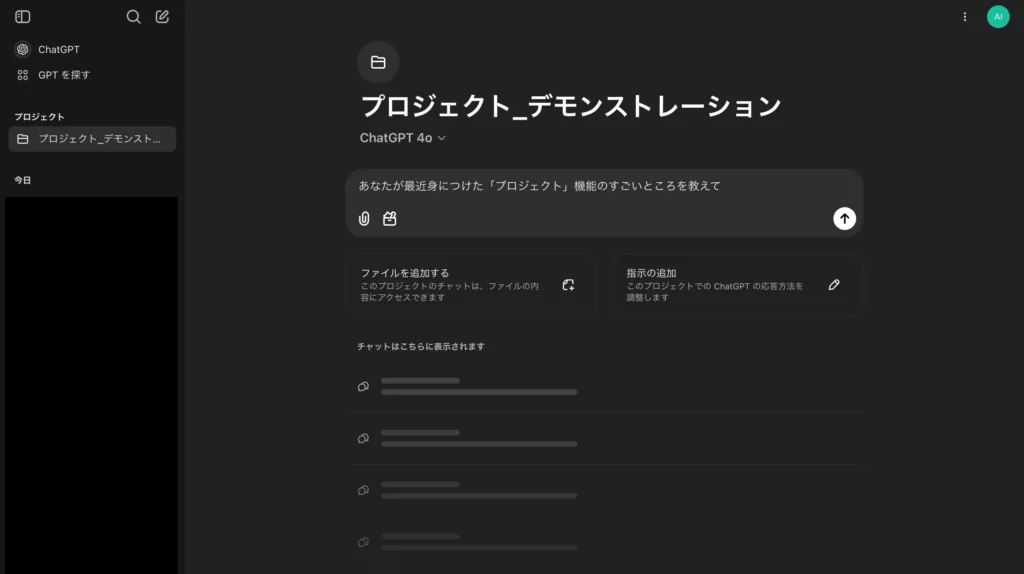
Task: Toggle the sidebar collapse icon
Action: pyautogui.click(x=23, y=17)
